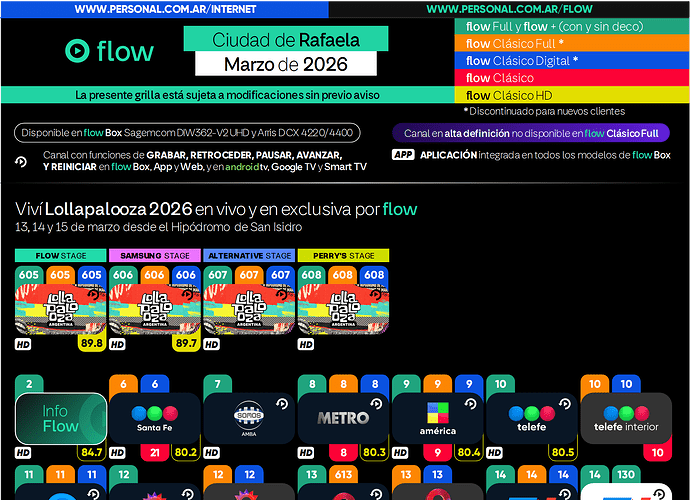Image resolution: width=690 pixels, height=500 pixels.
Task: Click '13, 14 y 15 de marzo' date line
Action: [x=158, y=227]
